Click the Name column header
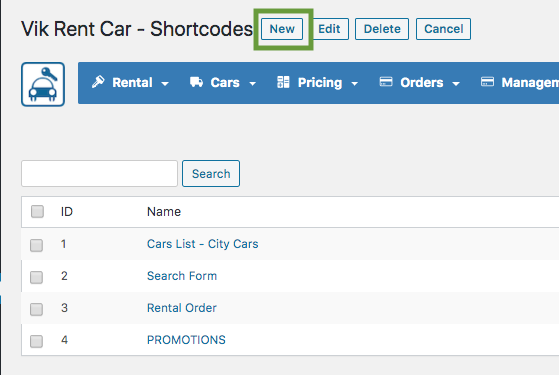Image resolution: width=559 pixels, height=375 pixels. (x=164, y=212)
